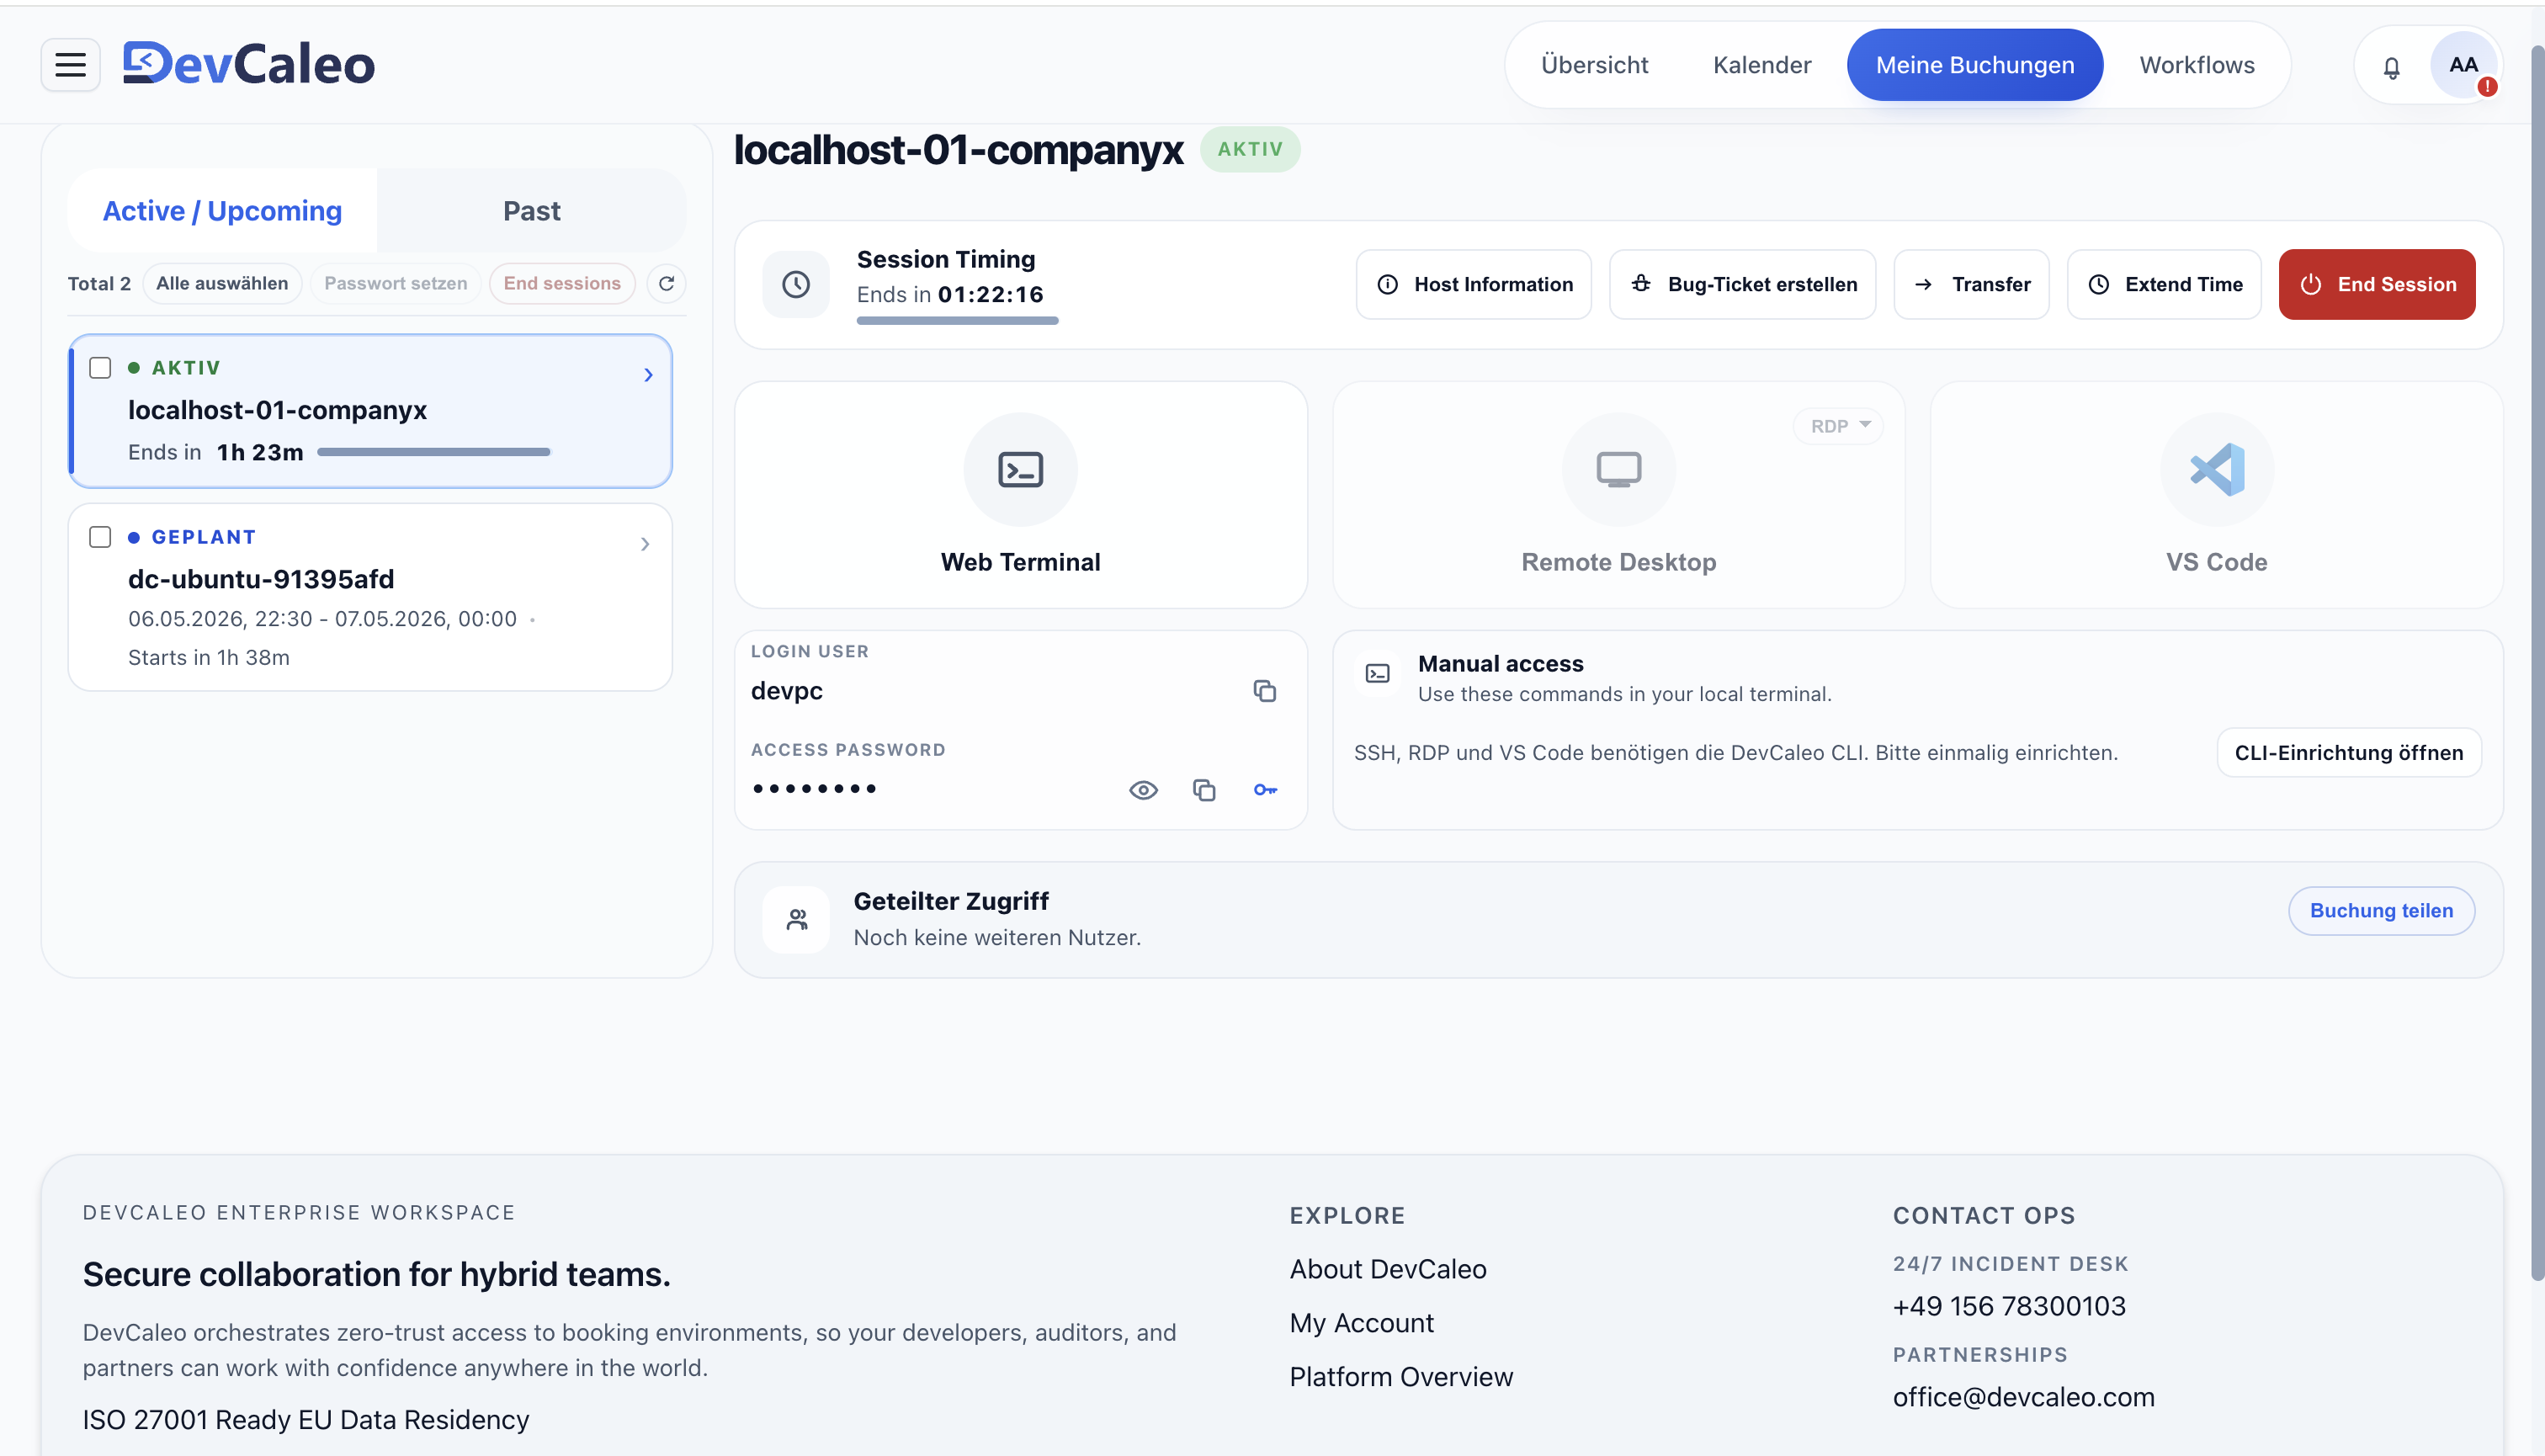Click Passwort setzen
This screenshot has height=1456, width=2545.
tap(396, 283)
